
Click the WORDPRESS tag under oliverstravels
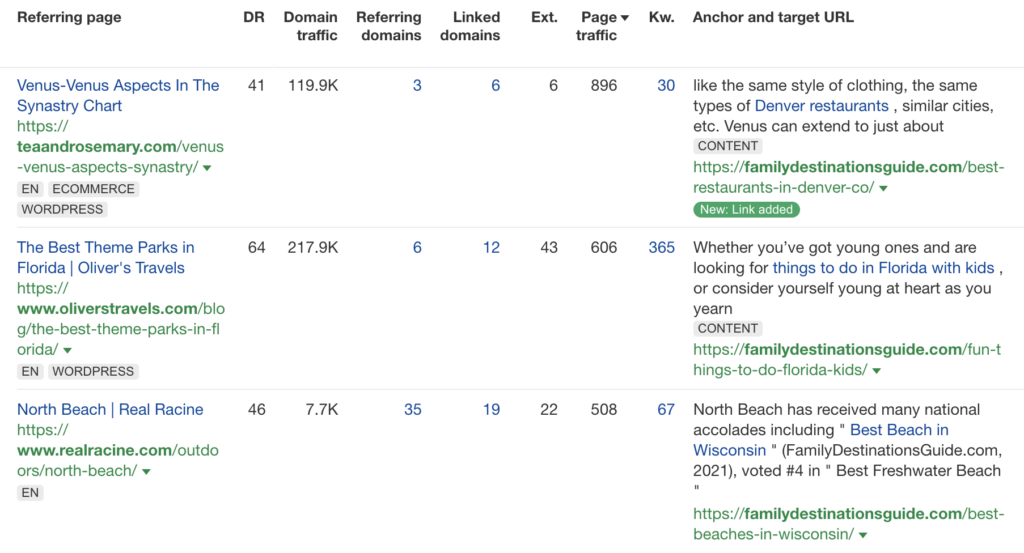pos(93,371)
